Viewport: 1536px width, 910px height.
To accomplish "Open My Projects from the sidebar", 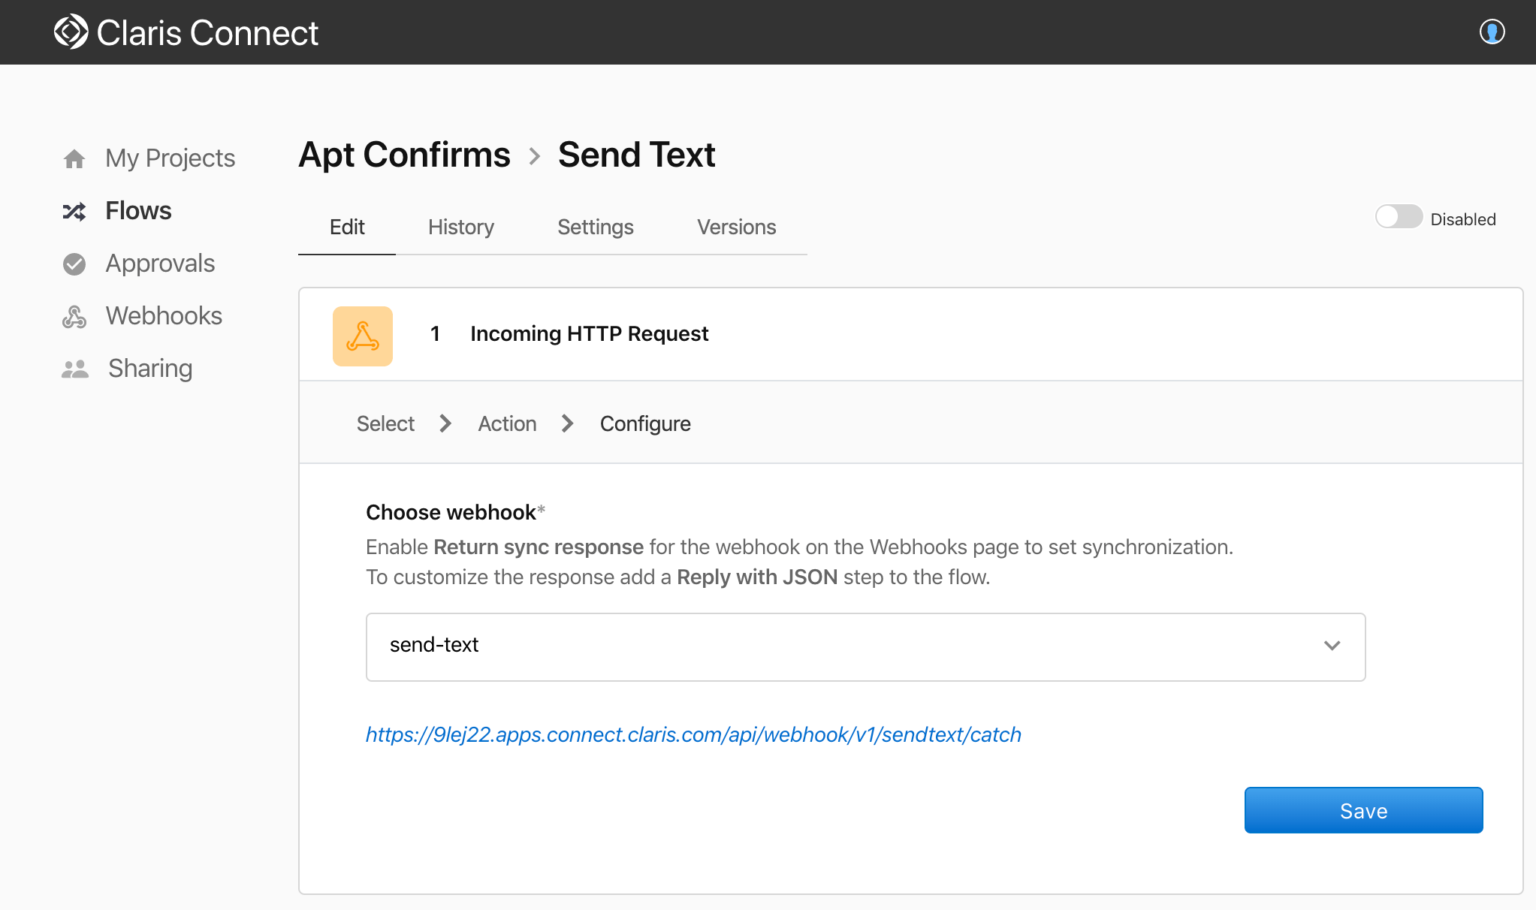I will [x=170, y=158].
